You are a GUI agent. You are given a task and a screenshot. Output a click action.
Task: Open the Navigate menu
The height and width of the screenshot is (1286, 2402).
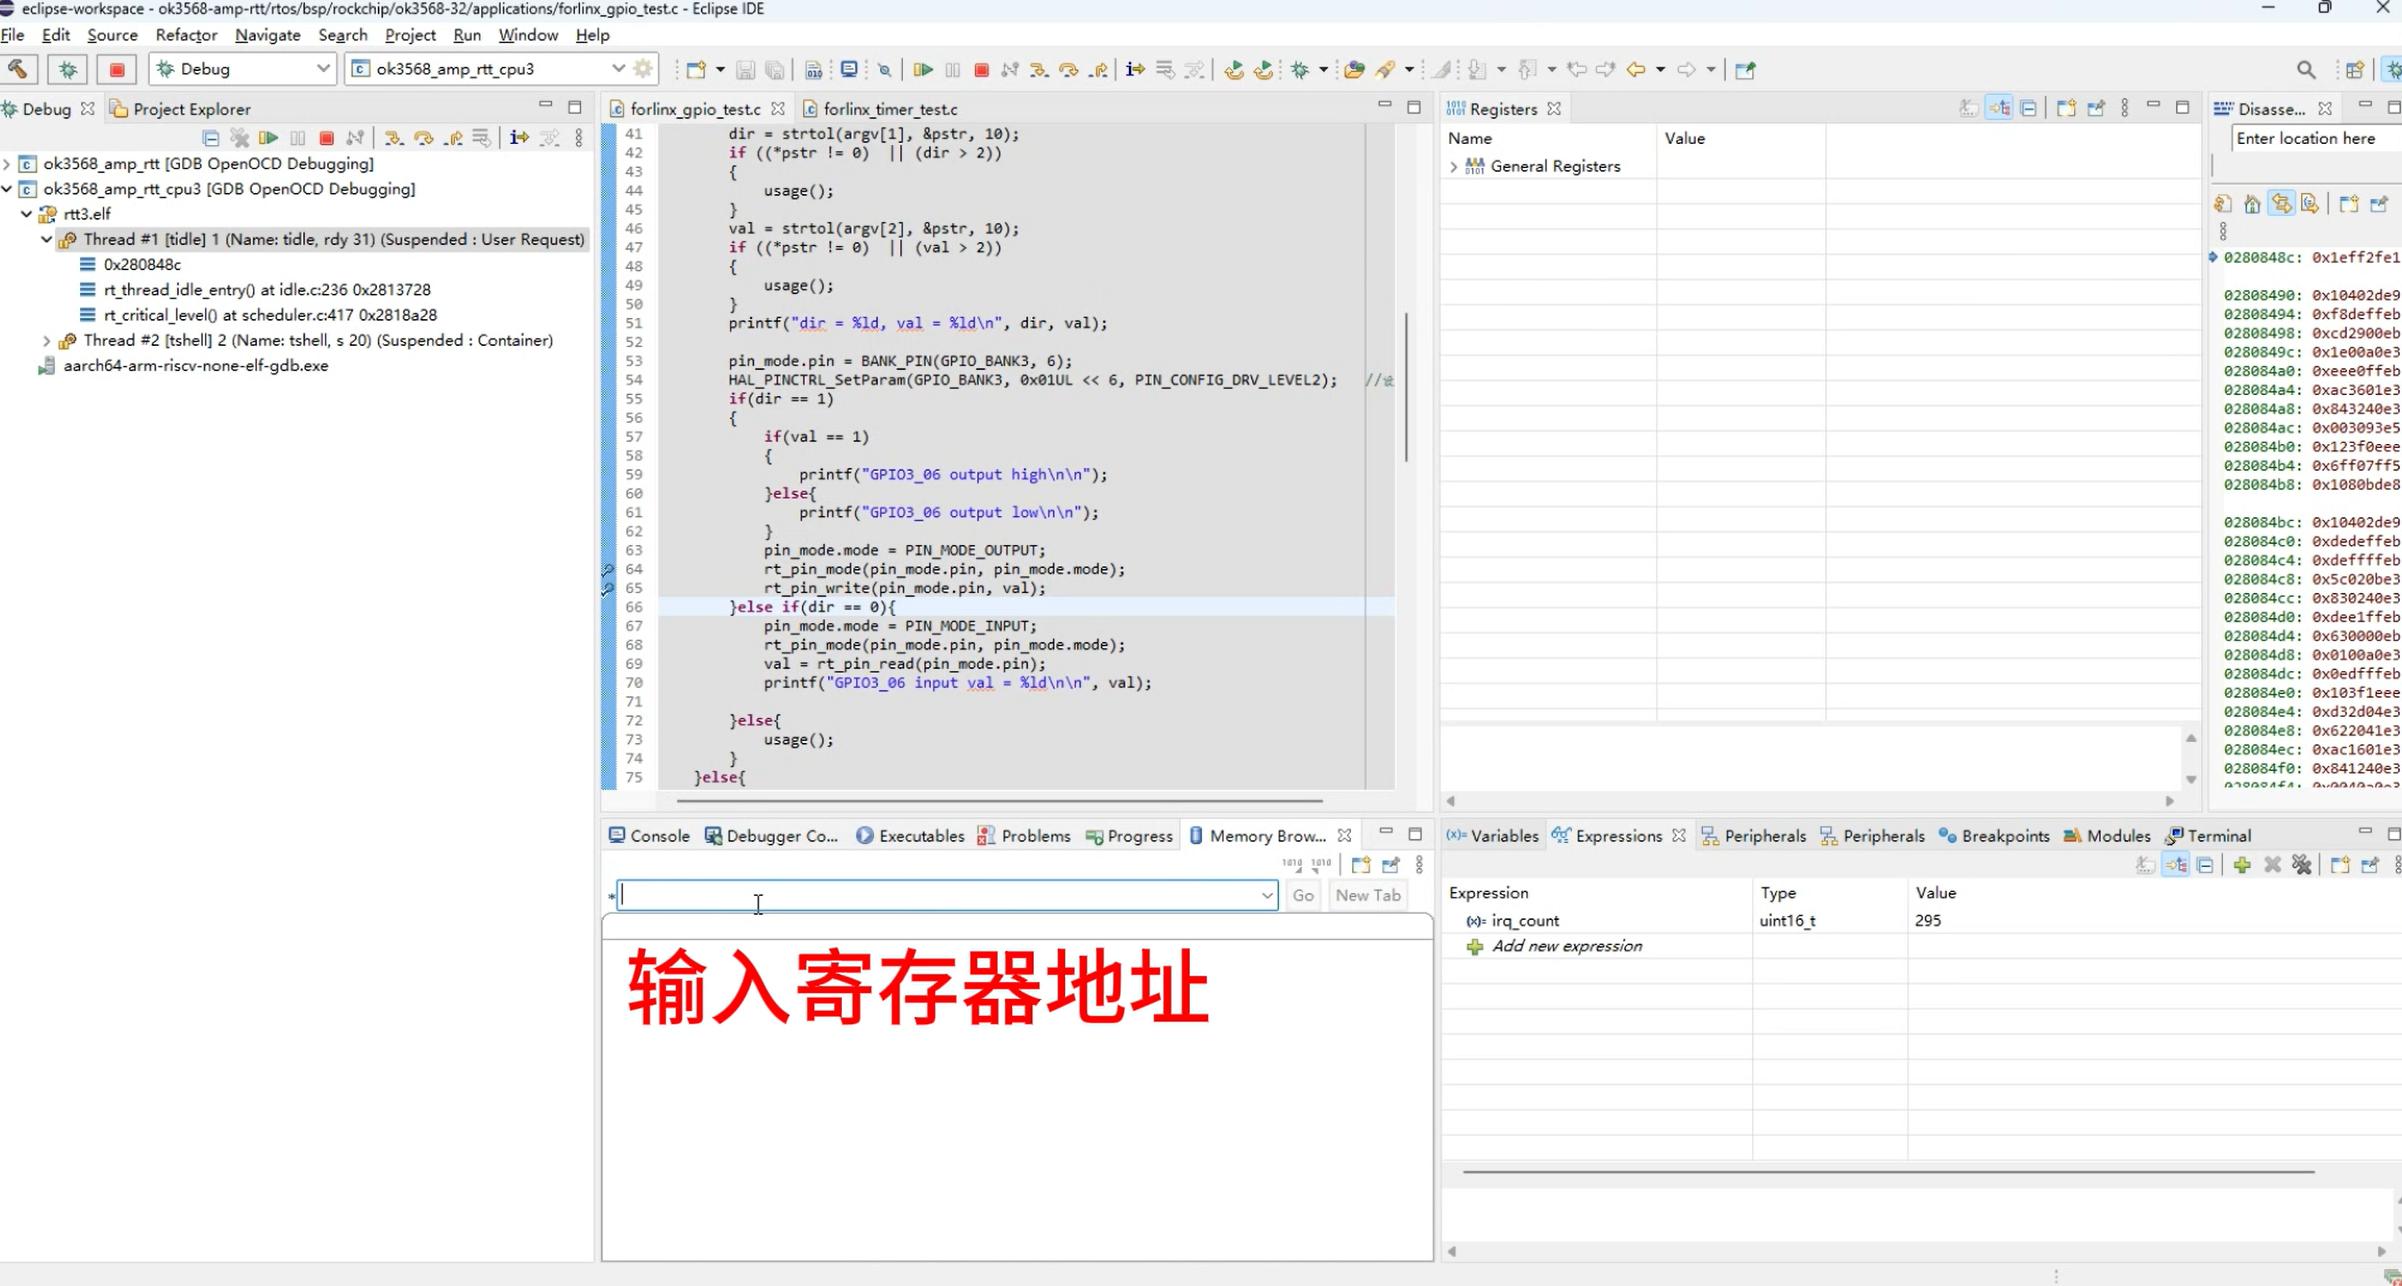[267, 35]
